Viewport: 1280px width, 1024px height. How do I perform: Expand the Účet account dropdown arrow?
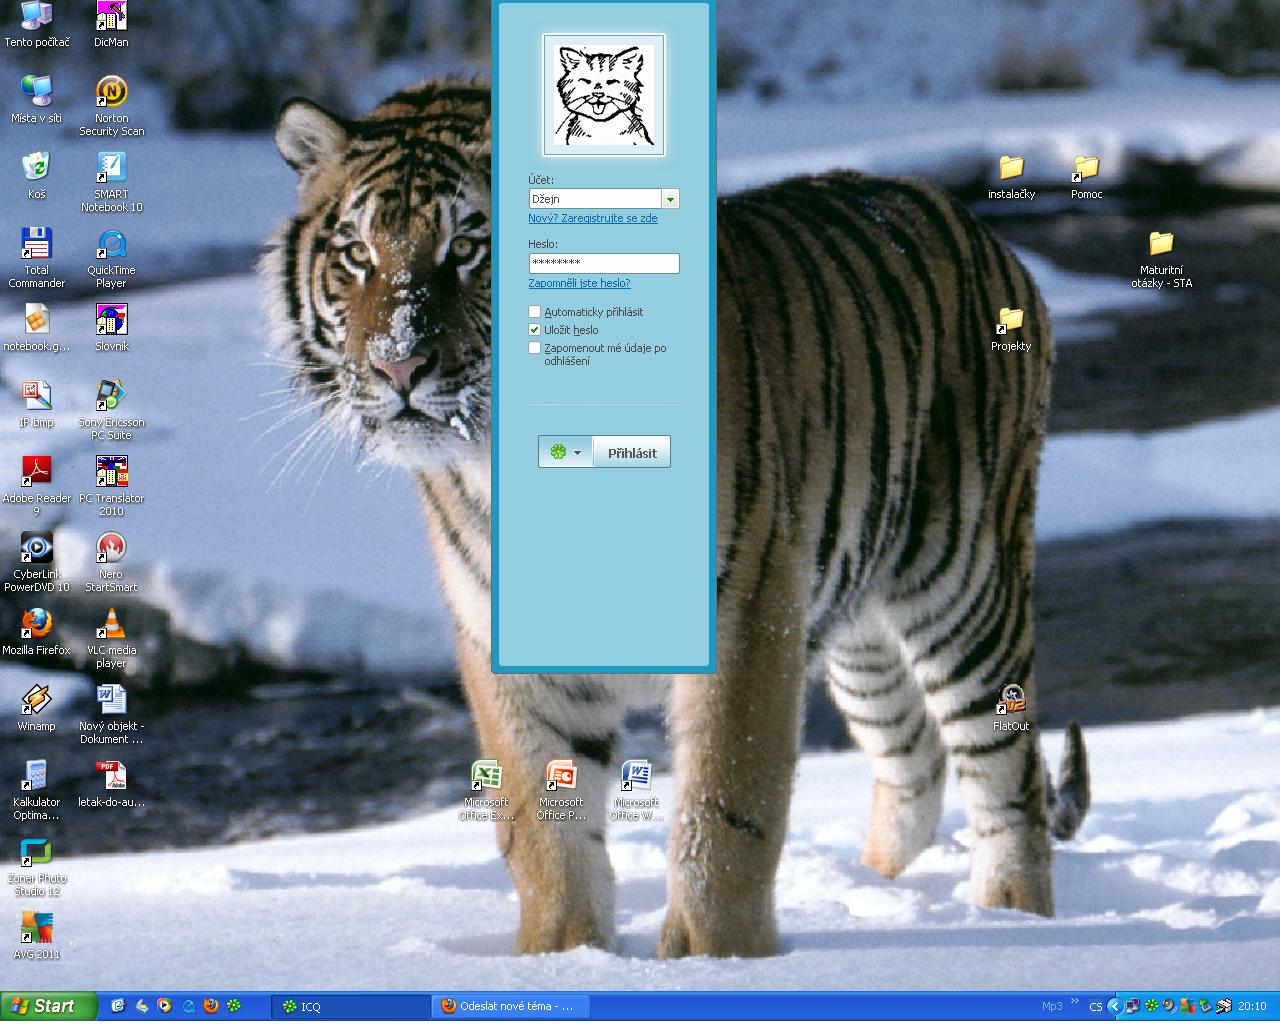(671, 199)
